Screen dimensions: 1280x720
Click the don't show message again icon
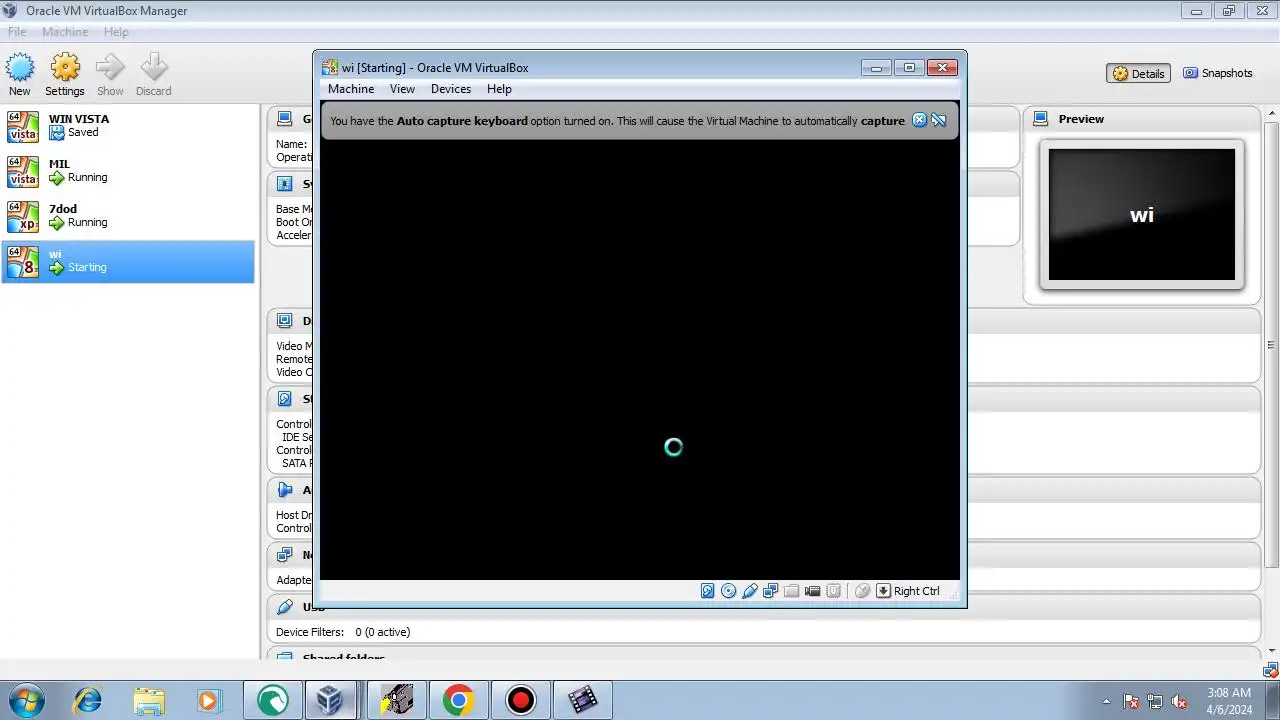(x=939, y=120)
